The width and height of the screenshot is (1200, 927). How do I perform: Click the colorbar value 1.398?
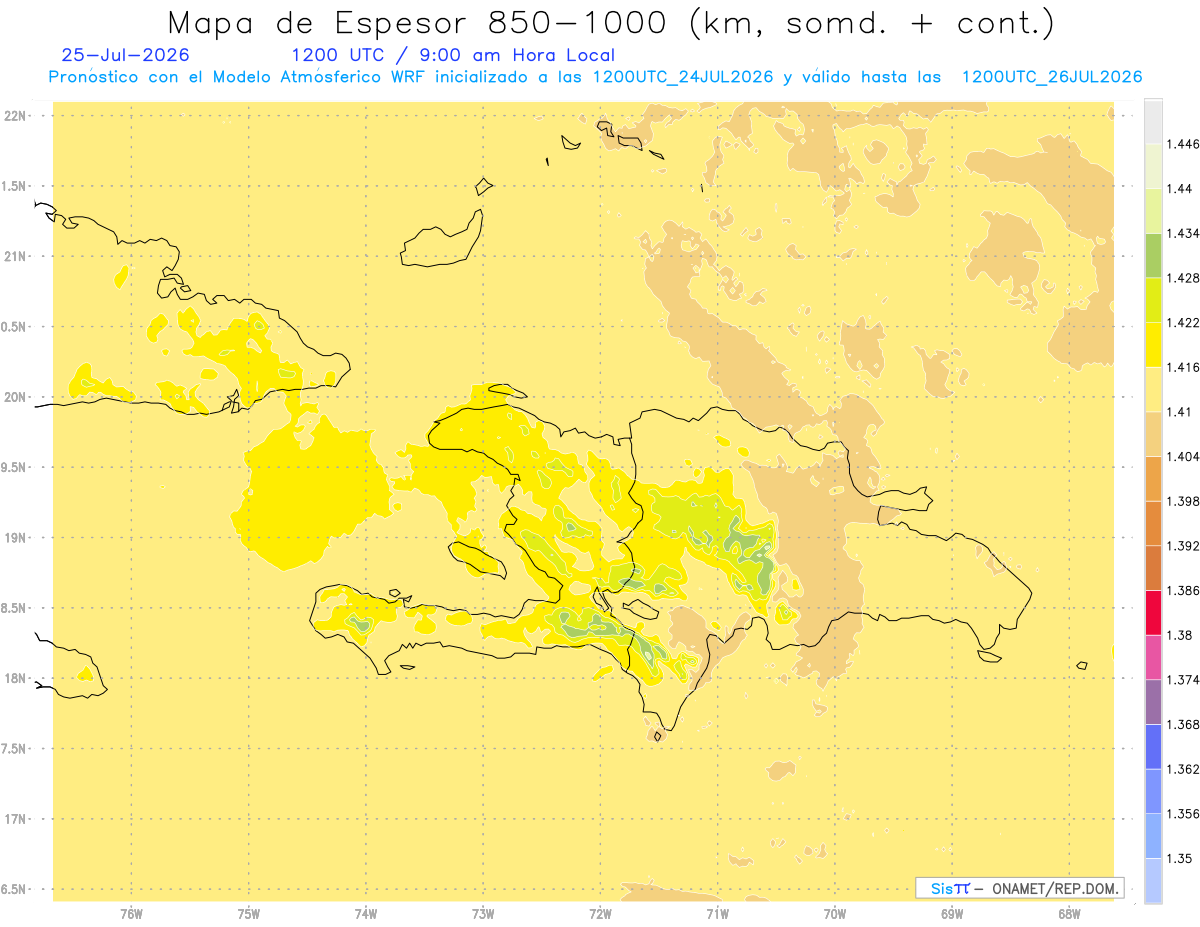tap(1185, 501)
